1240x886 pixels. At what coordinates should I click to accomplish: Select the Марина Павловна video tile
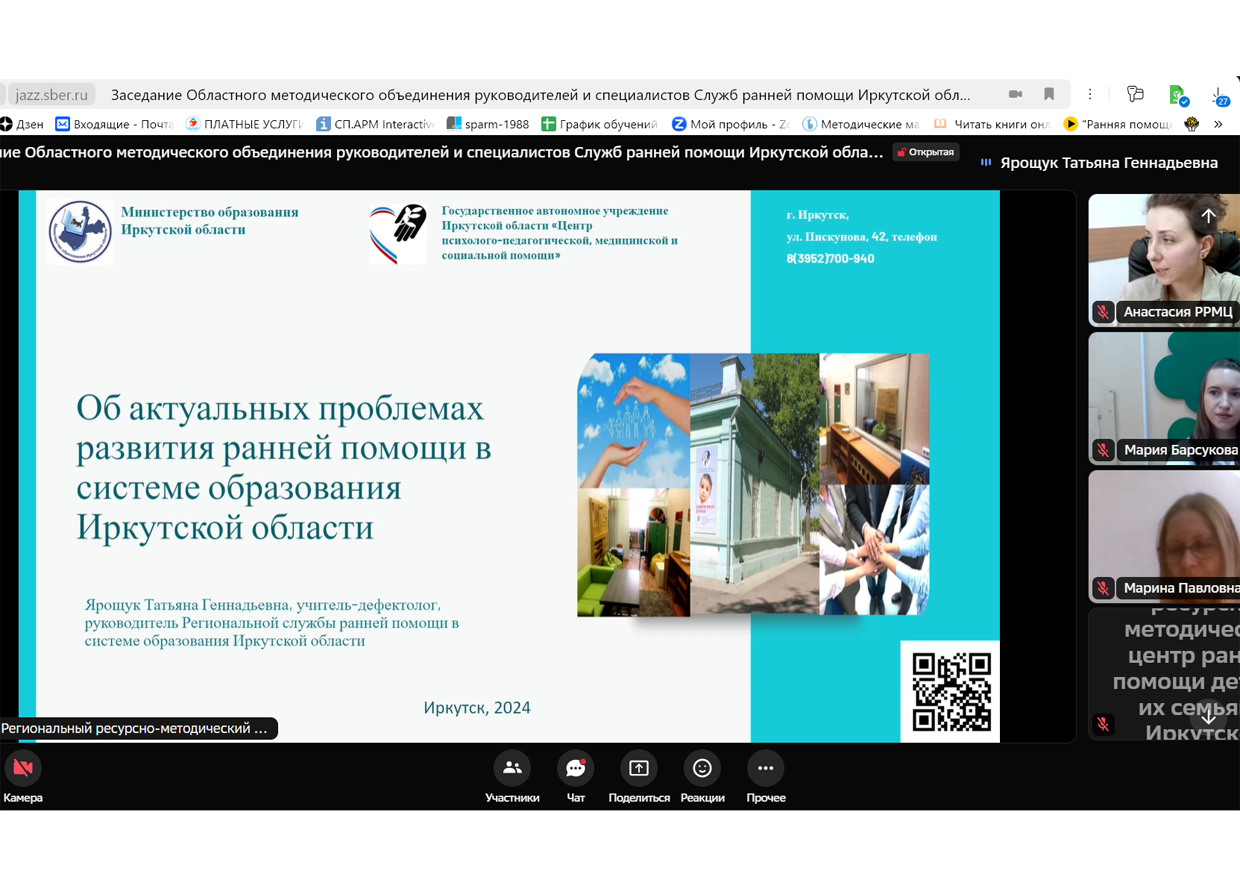click(x=1164, y=536)
